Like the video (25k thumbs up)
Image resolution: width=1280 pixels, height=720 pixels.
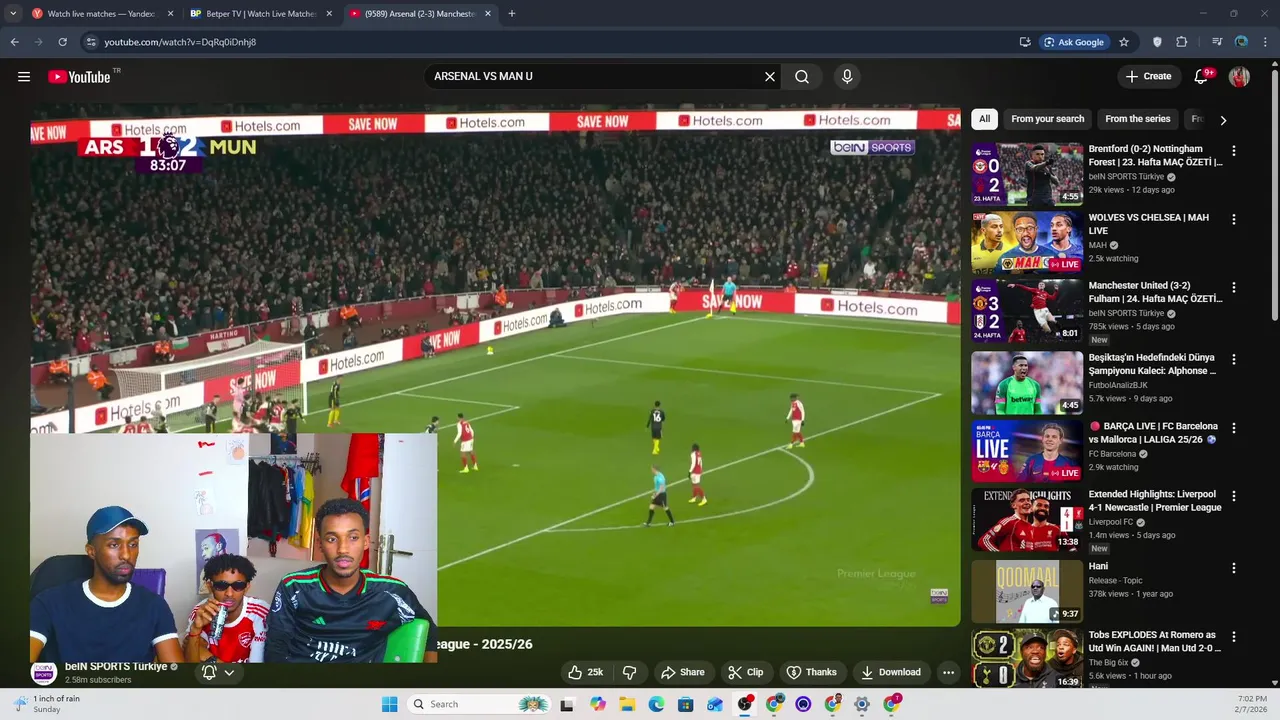point(585,672)
